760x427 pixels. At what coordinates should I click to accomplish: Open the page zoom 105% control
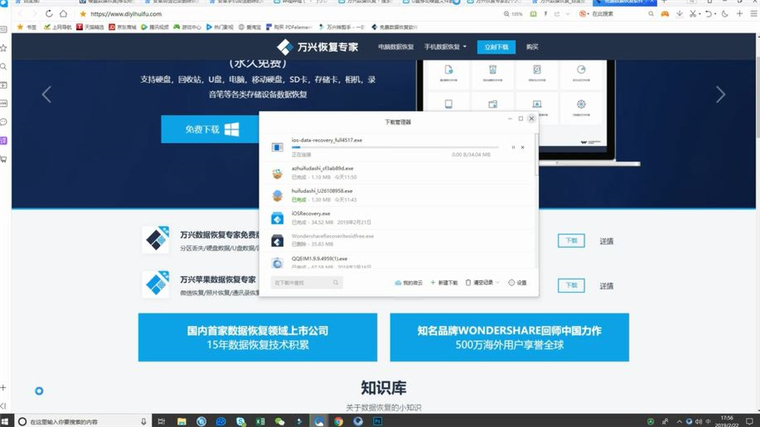pyautogui.click(x=513, y=14)
